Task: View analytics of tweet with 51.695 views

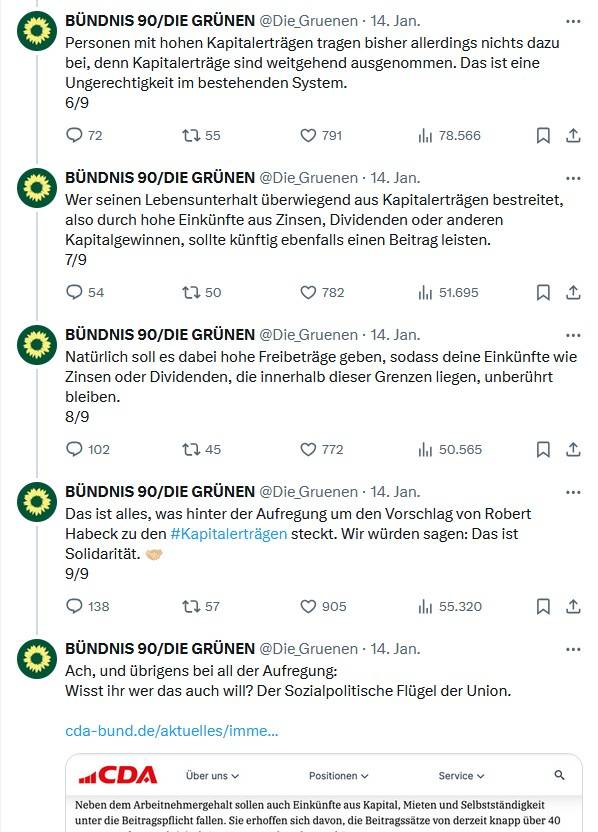Action: pyautogui.click(x=448, y=292)
